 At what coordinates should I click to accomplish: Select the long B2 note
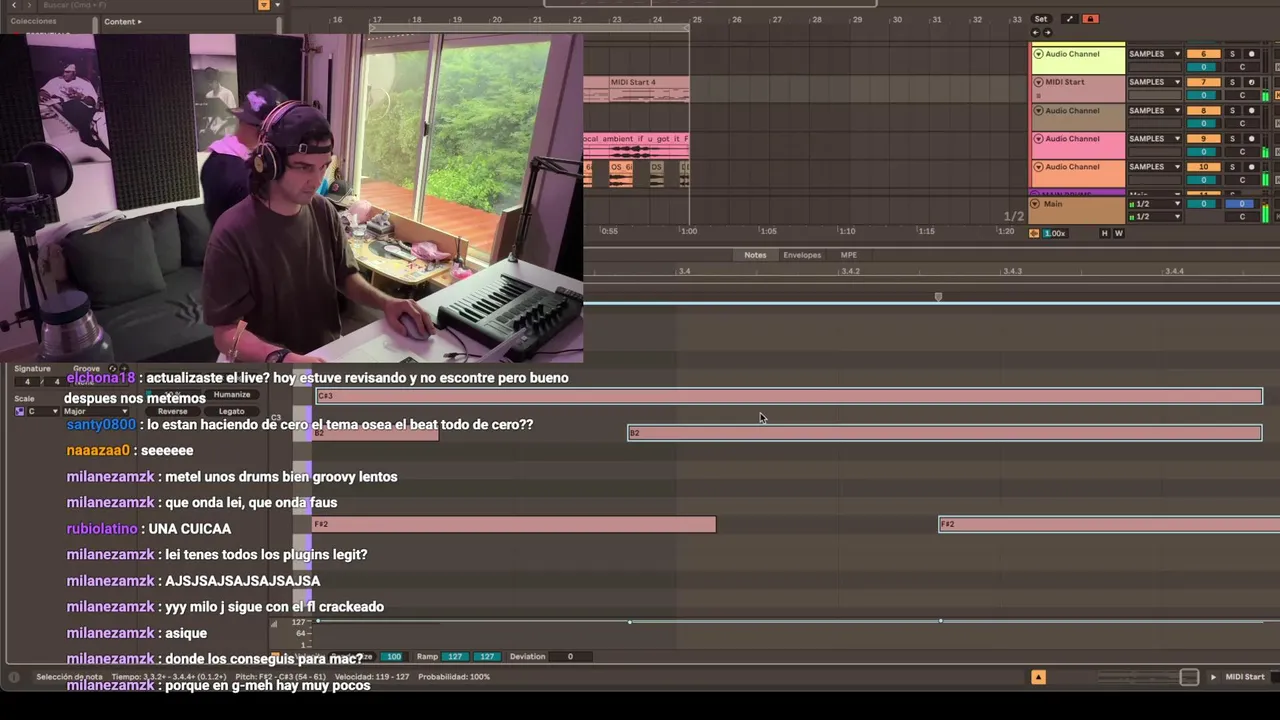pos(944,433)
